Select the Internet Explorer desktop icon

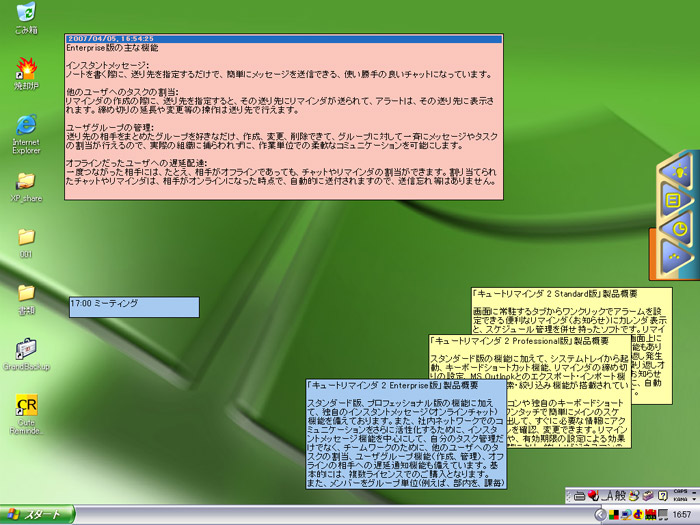click(x=26, y=134)
